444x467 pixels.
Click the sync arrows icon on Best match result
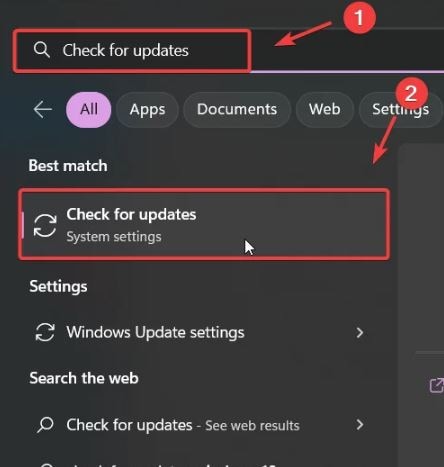45,226
